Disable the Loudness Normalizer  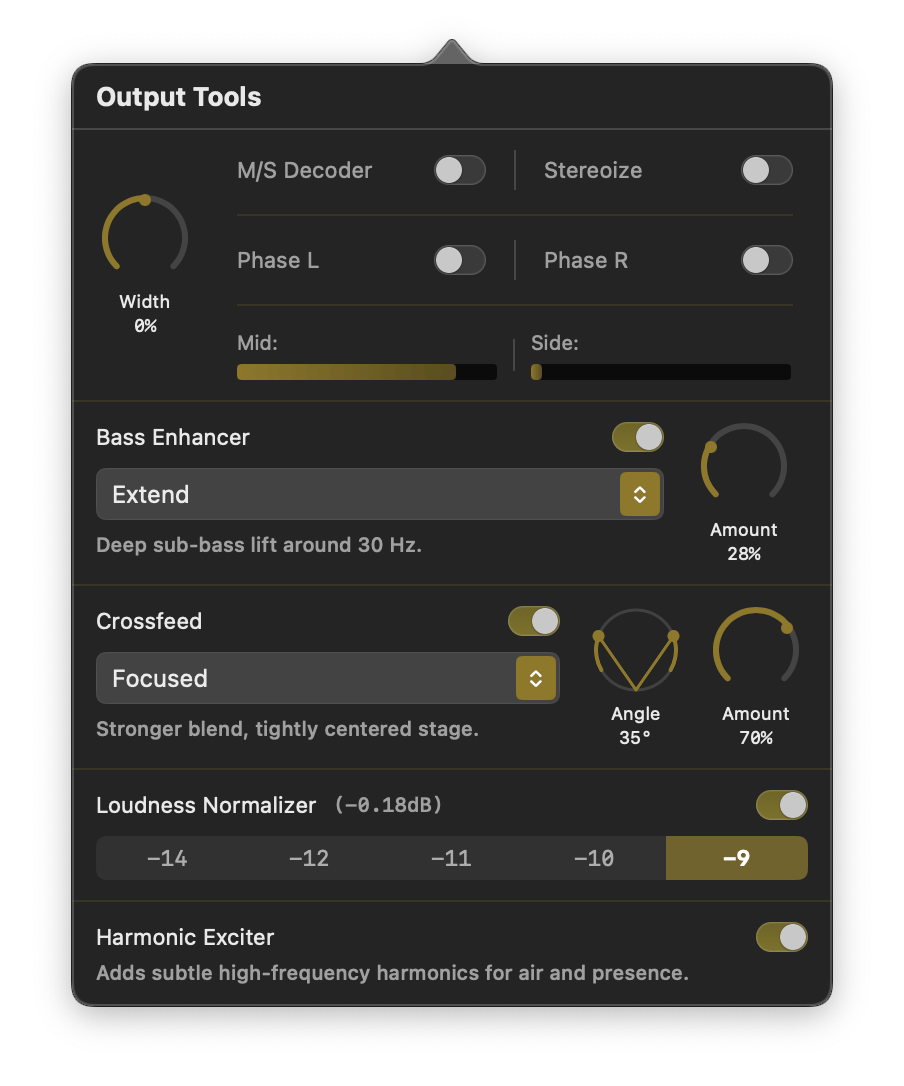(x=781, y=805)
